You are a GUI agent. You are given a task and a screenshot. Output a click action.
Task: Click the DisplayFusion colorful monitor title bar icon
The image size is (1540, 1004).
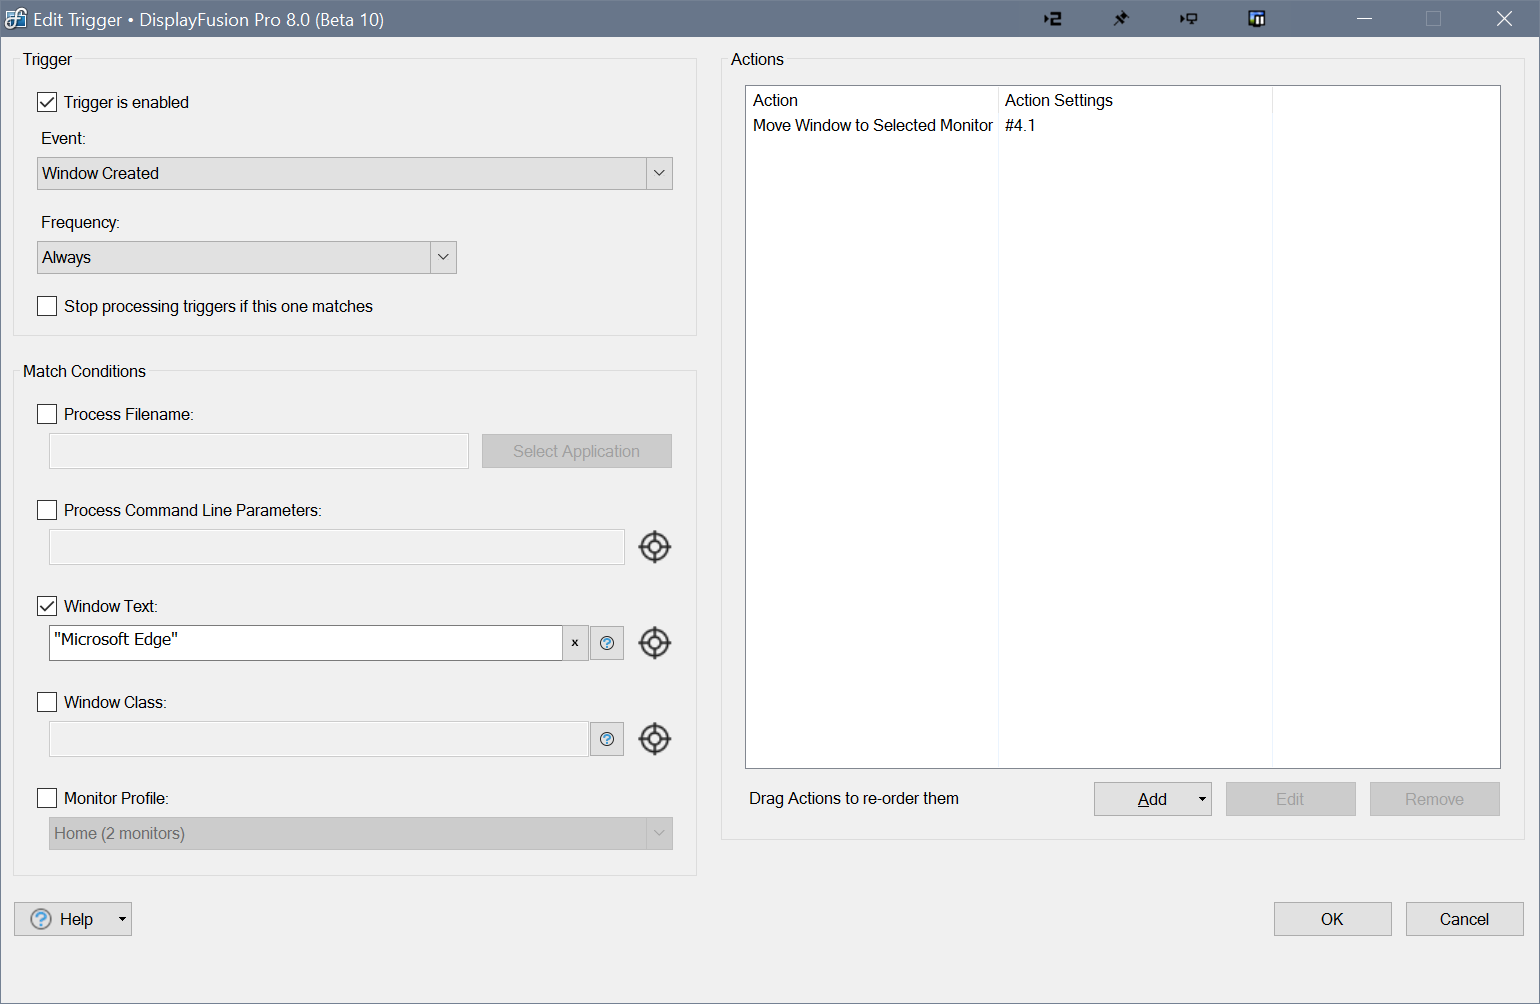point(1257,19)
